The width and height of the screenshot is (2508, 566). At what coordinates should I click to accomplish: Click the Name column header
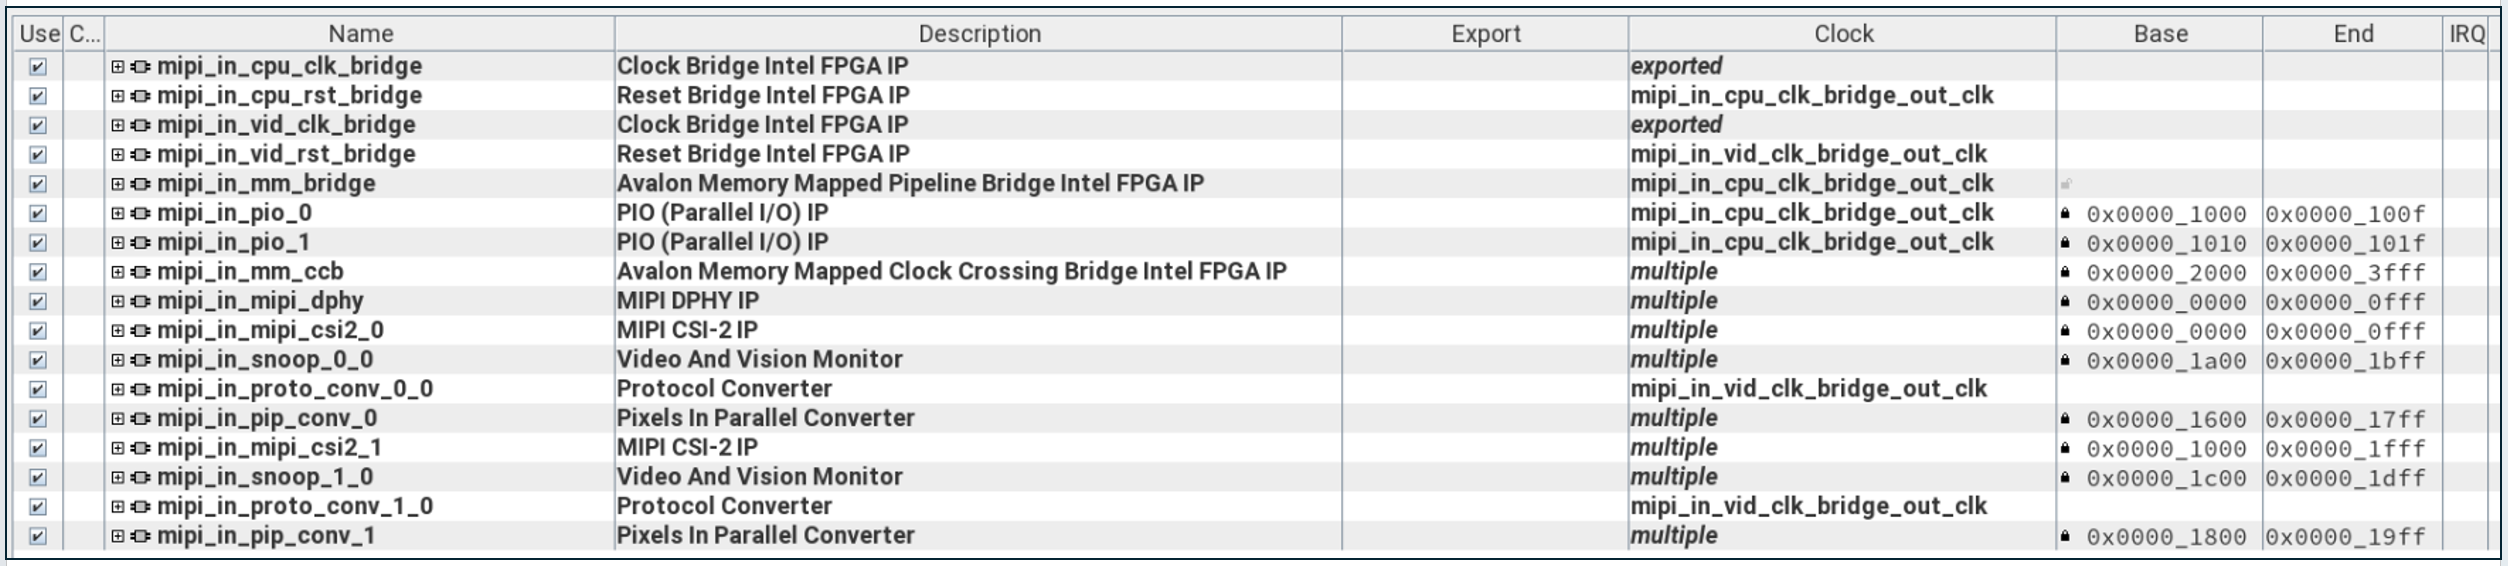tap(360, 34)
